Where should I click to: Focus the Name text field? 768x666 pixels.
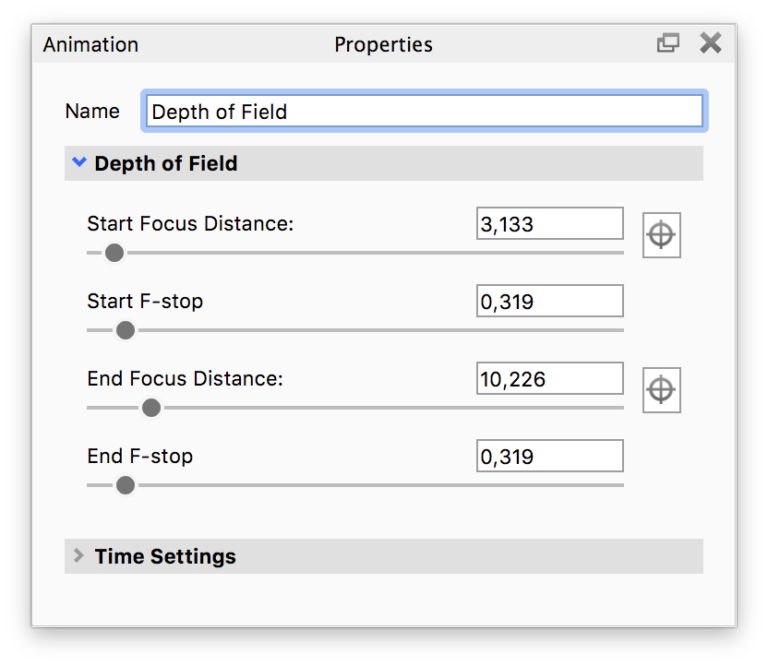[x=424, y=111]
